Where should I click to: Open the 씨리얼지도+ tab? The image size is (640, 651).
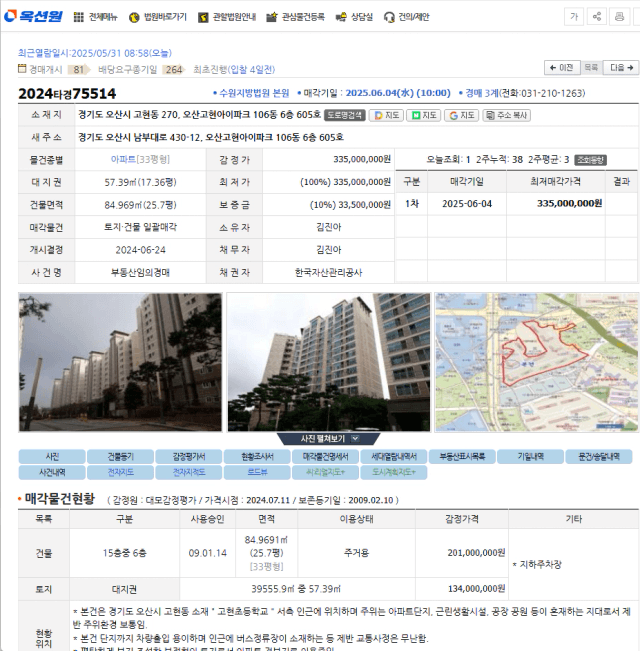click(x=325, y=472)
